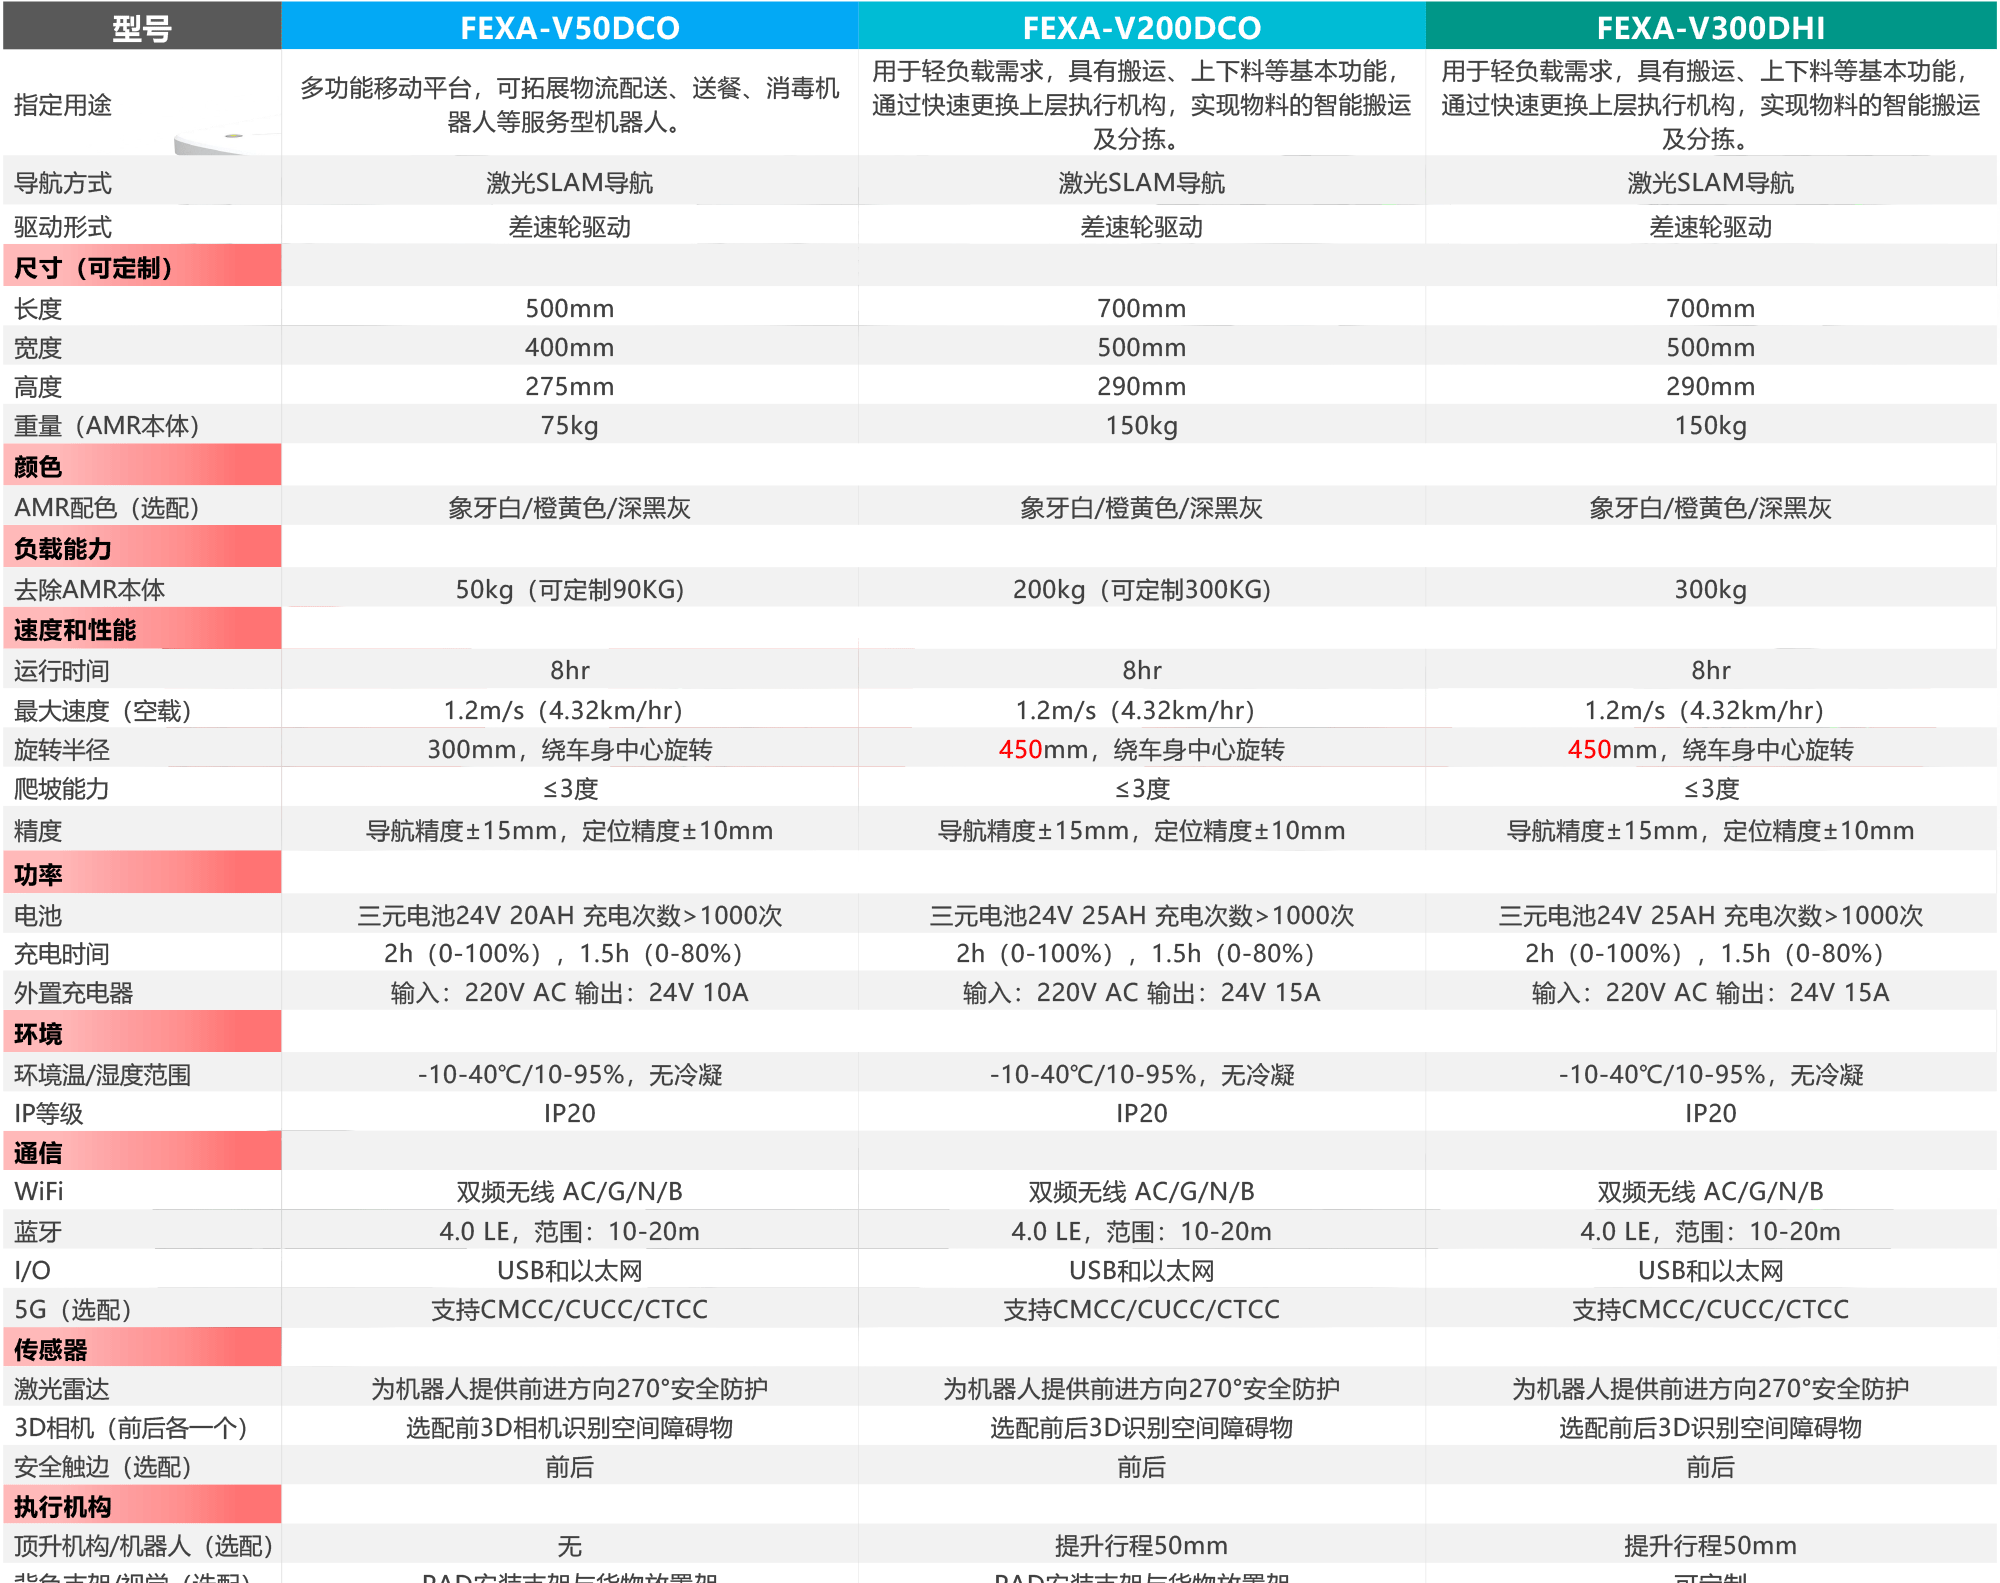Select the 通信 section header
Image resolution: width=2000 pixels, height=1583 pixels.
(38, 1152)
